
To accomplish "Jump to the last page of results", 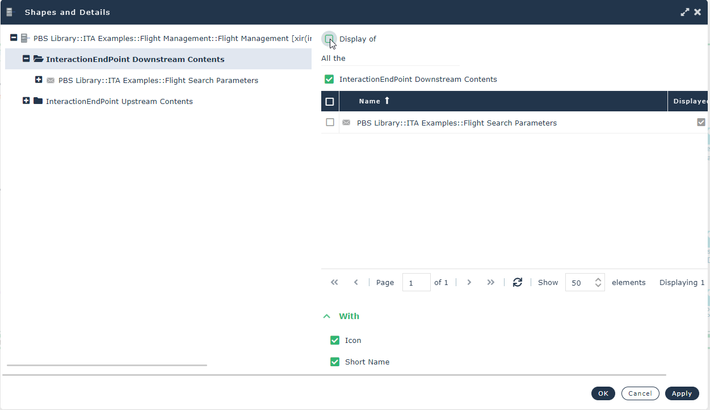I will point(490,283).
